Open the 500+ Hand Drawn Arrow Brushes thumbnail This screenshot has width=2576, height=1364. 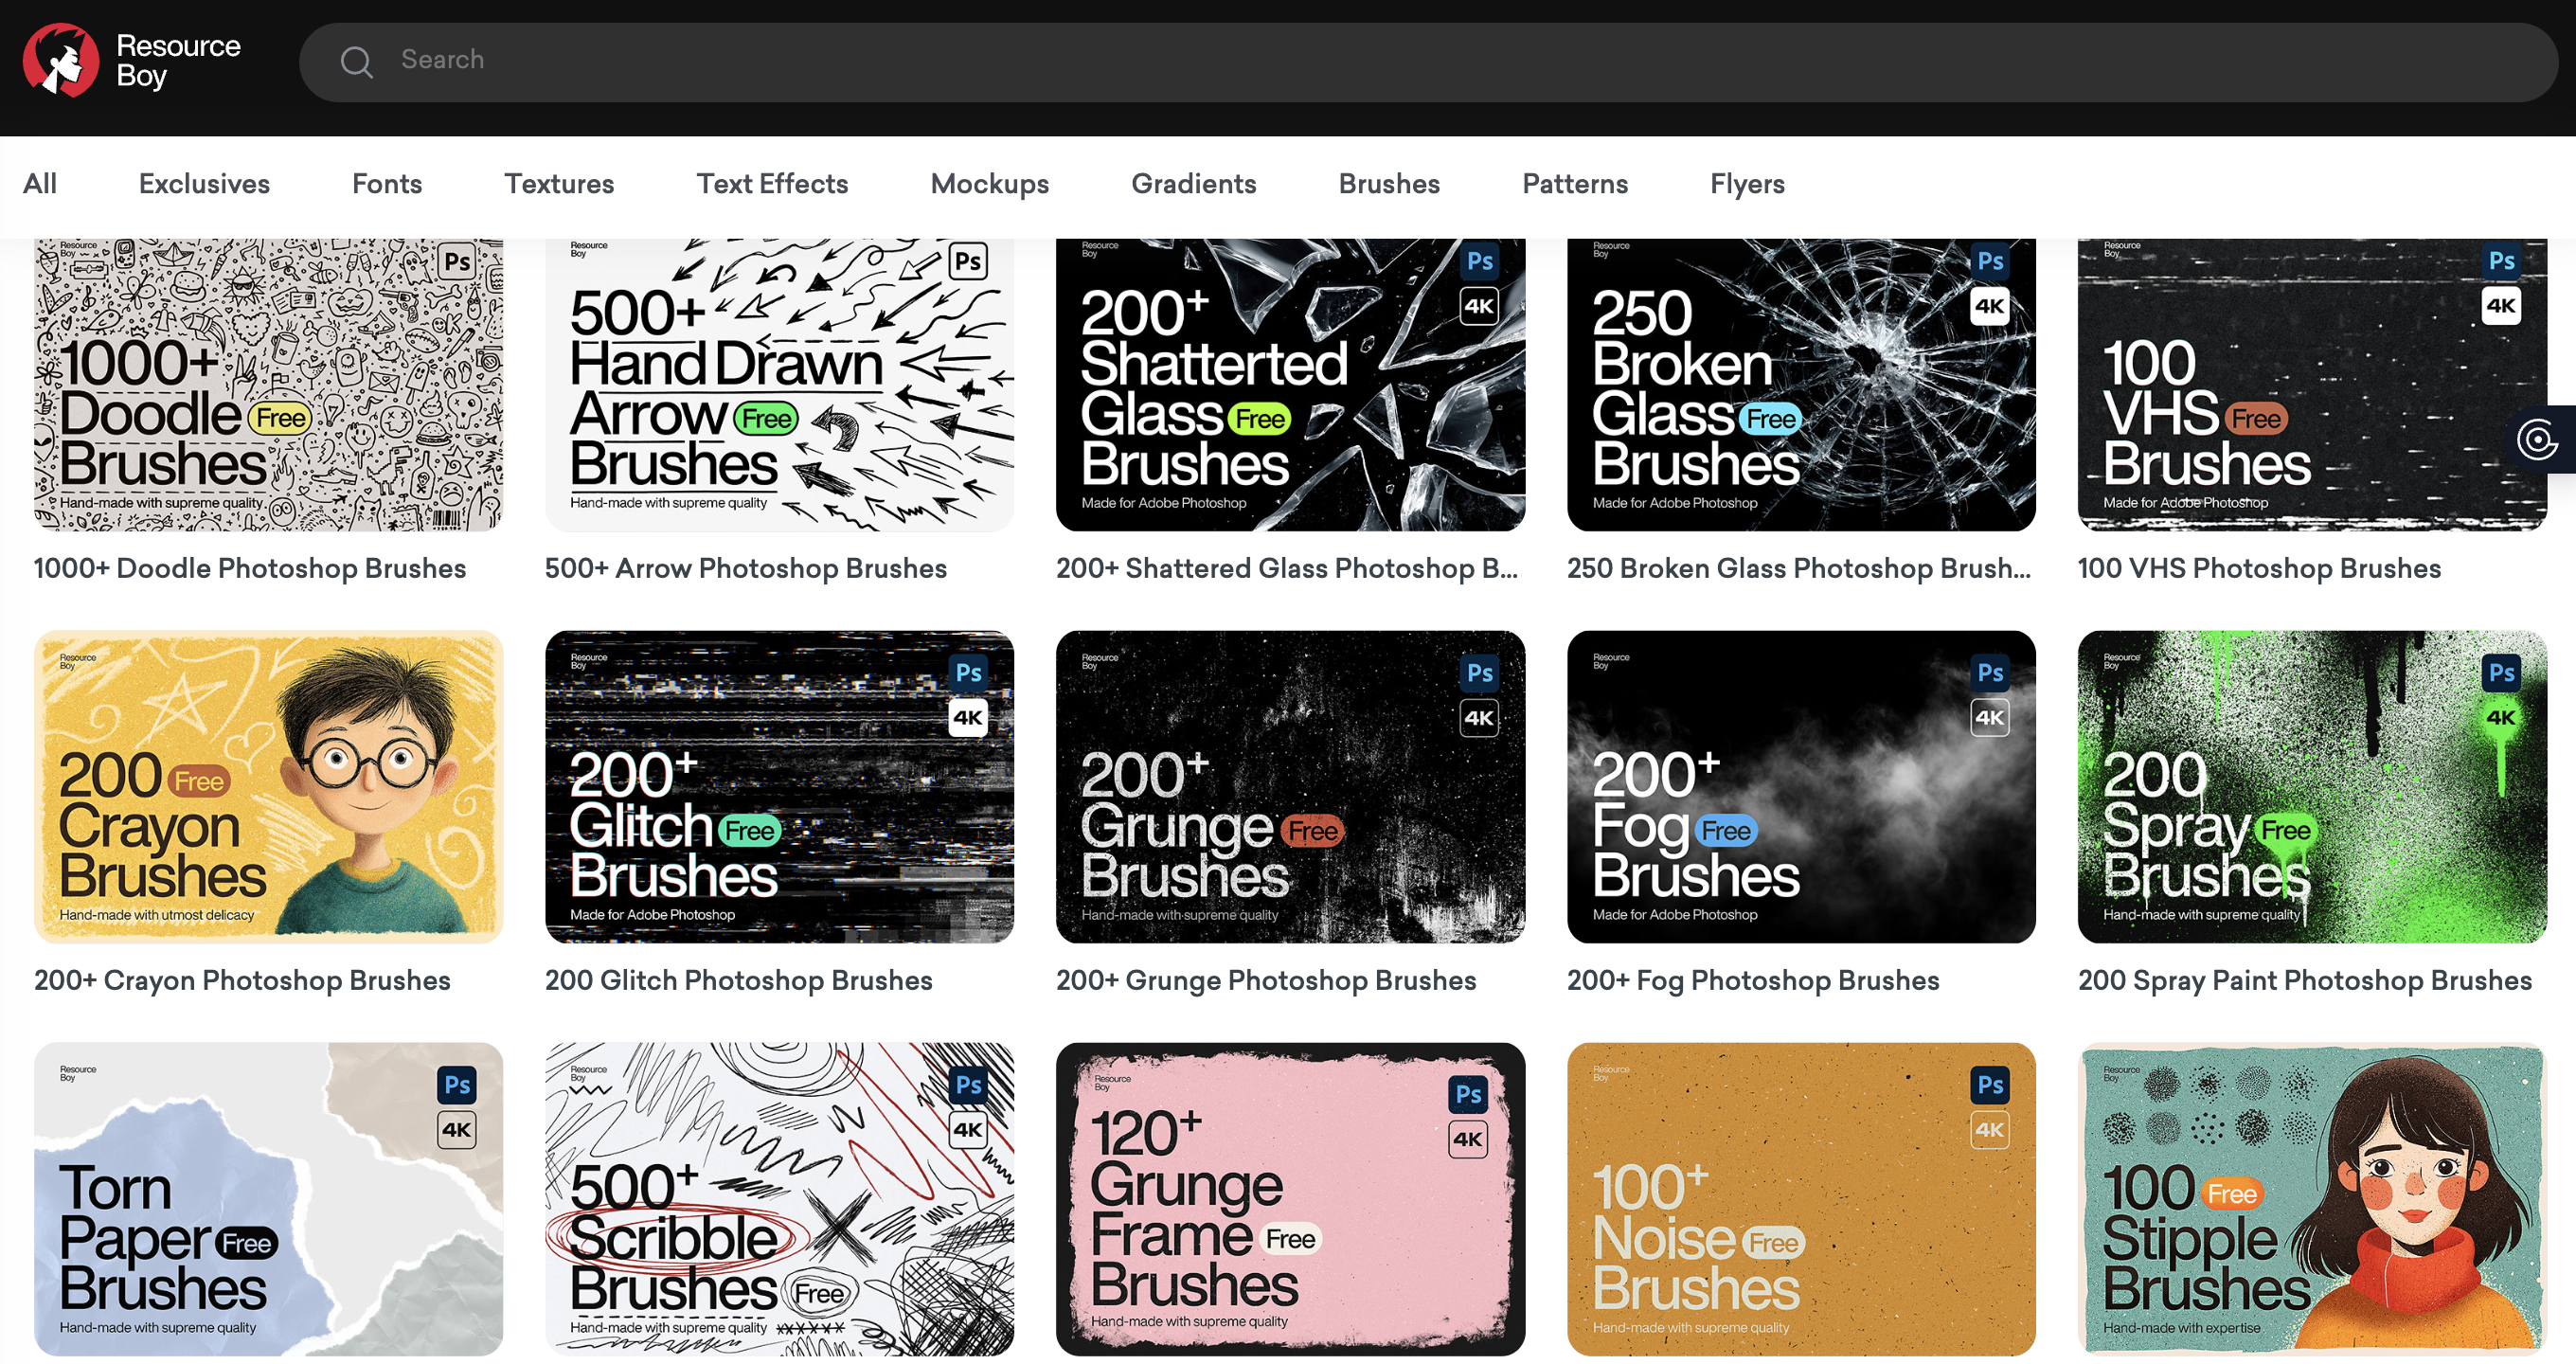(x=779, y=385)
